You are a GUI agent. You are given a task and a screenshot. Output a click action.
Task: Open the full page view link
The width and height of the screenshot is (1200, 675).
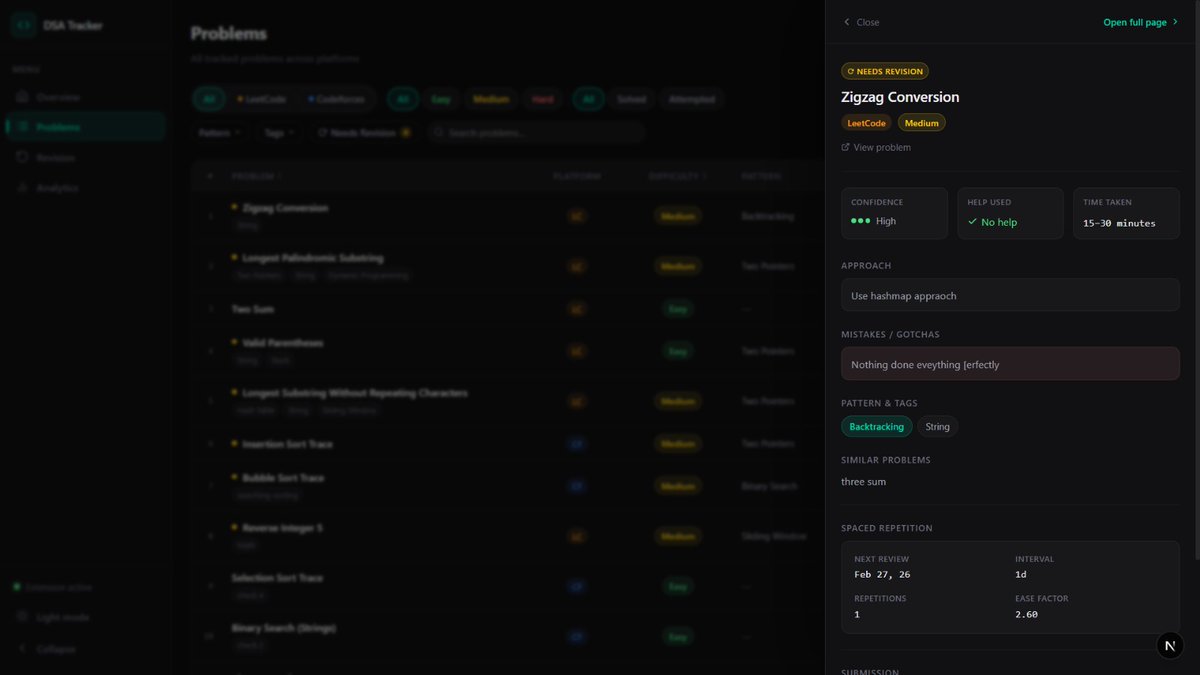coord(1141,22)
